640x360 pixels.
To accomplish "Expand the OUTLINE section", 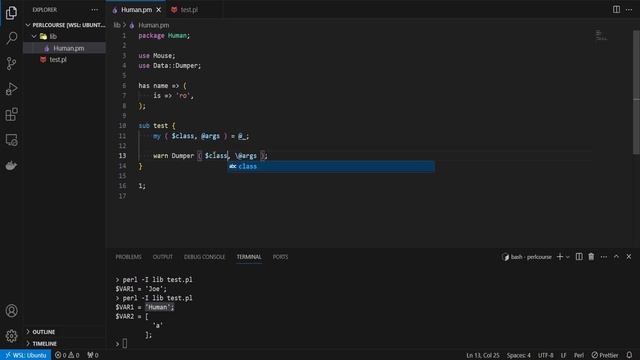I will coord(65,332).
